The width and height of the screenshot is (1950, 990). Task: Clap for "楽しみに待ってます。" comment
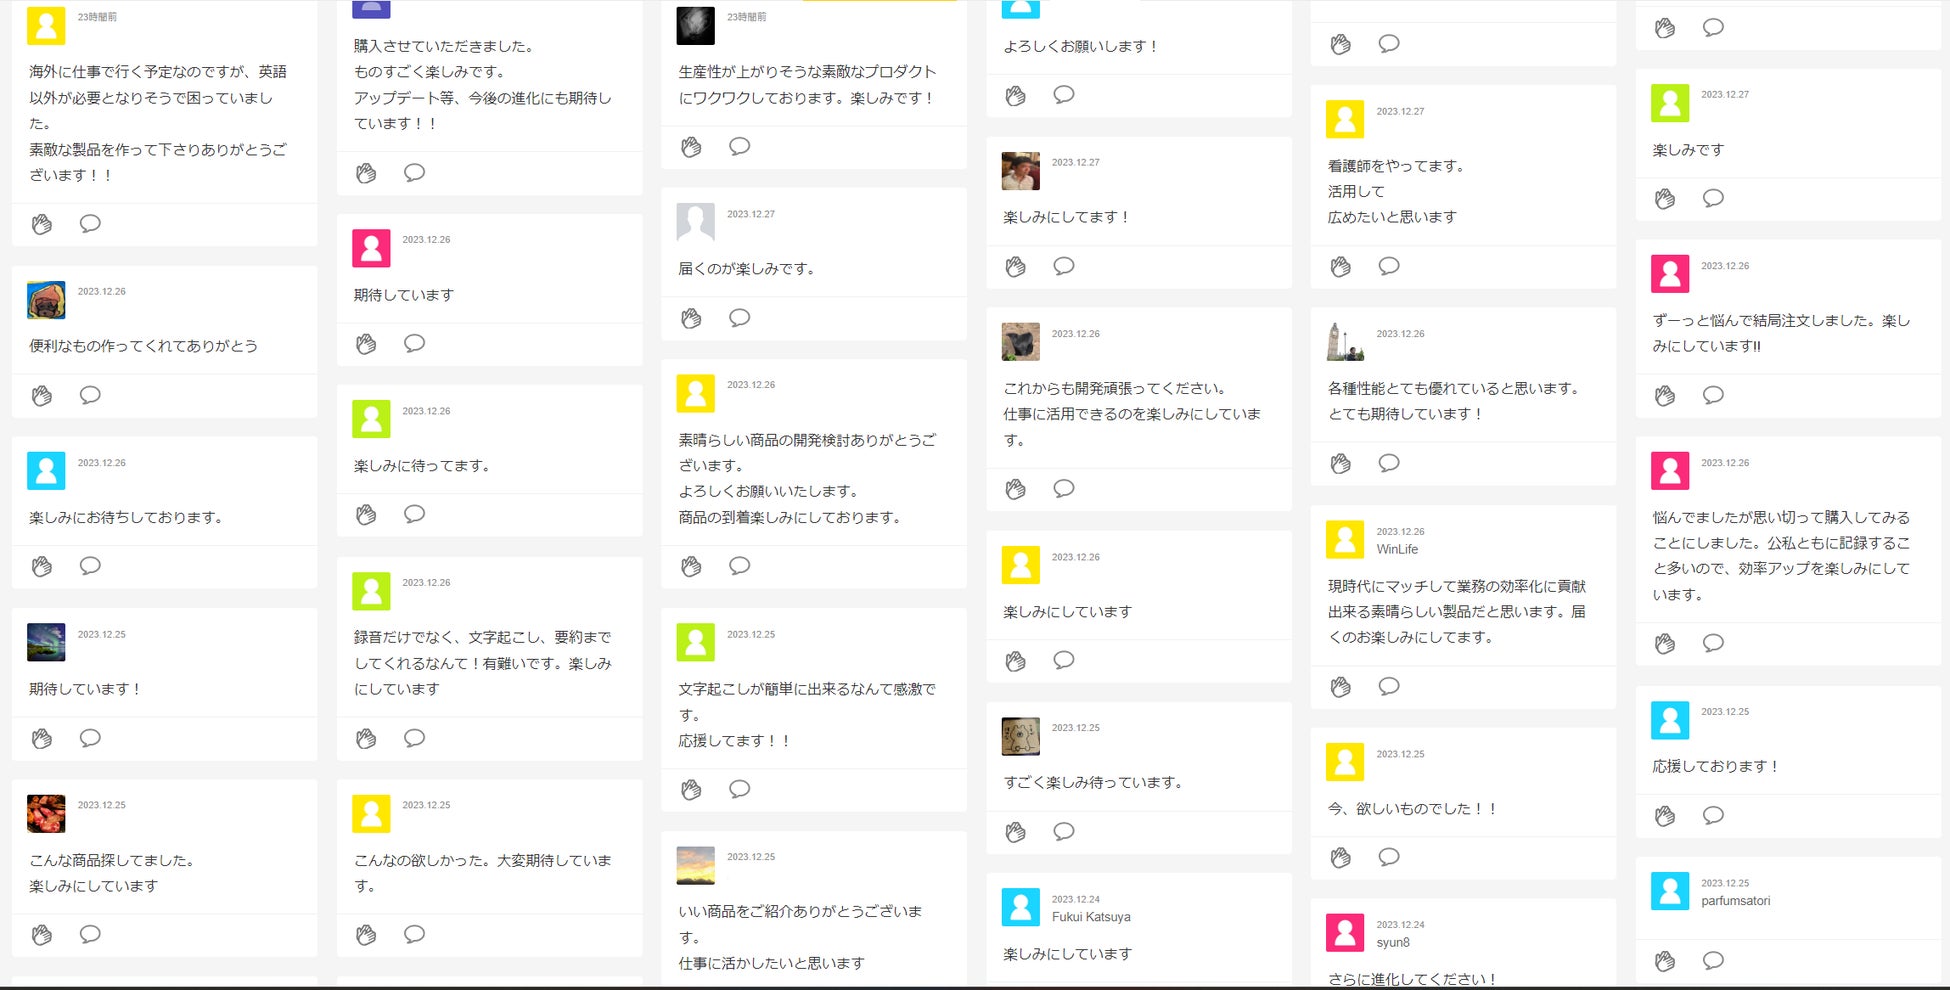[x=366, y=515]
